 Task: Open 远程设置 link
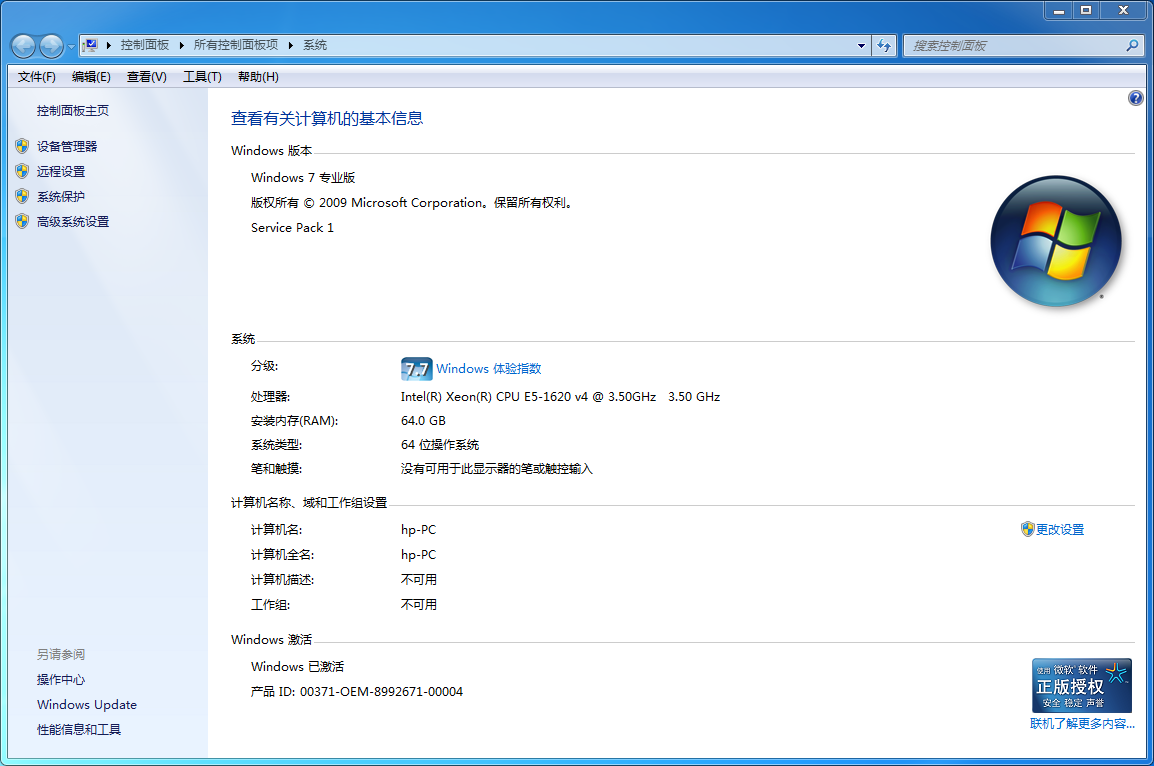[x=61, y=171]
